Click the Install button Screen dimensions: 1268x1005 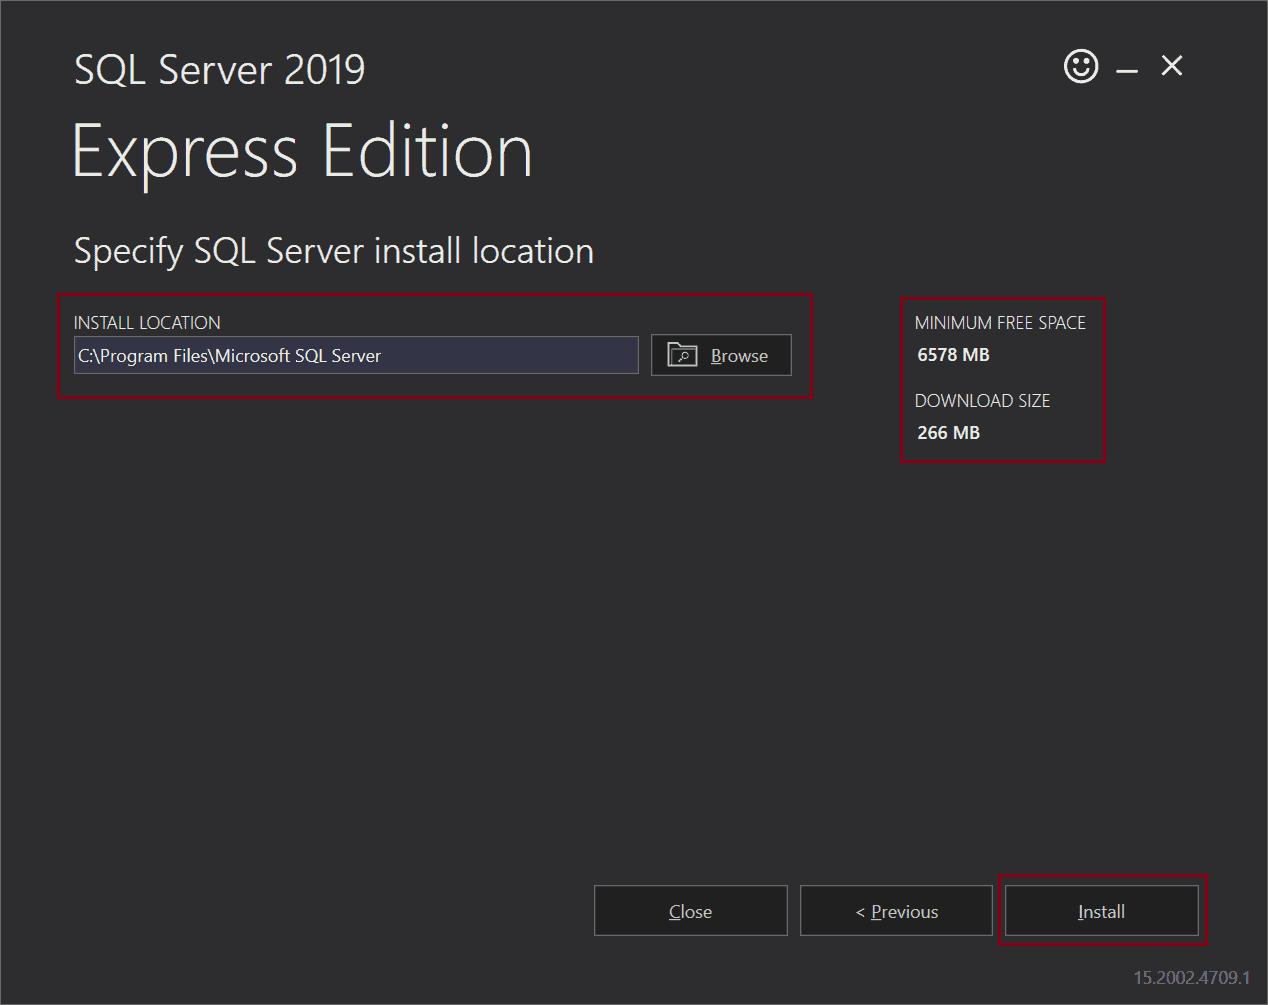tap(1101, 911)
